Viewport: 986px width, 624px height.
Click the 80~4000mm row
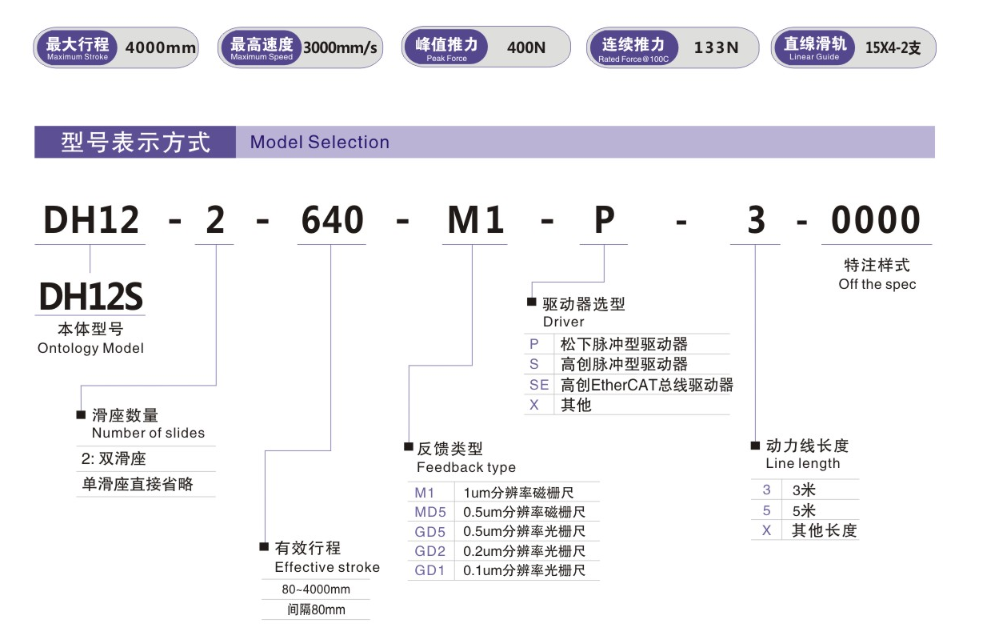tap(316, 589)
